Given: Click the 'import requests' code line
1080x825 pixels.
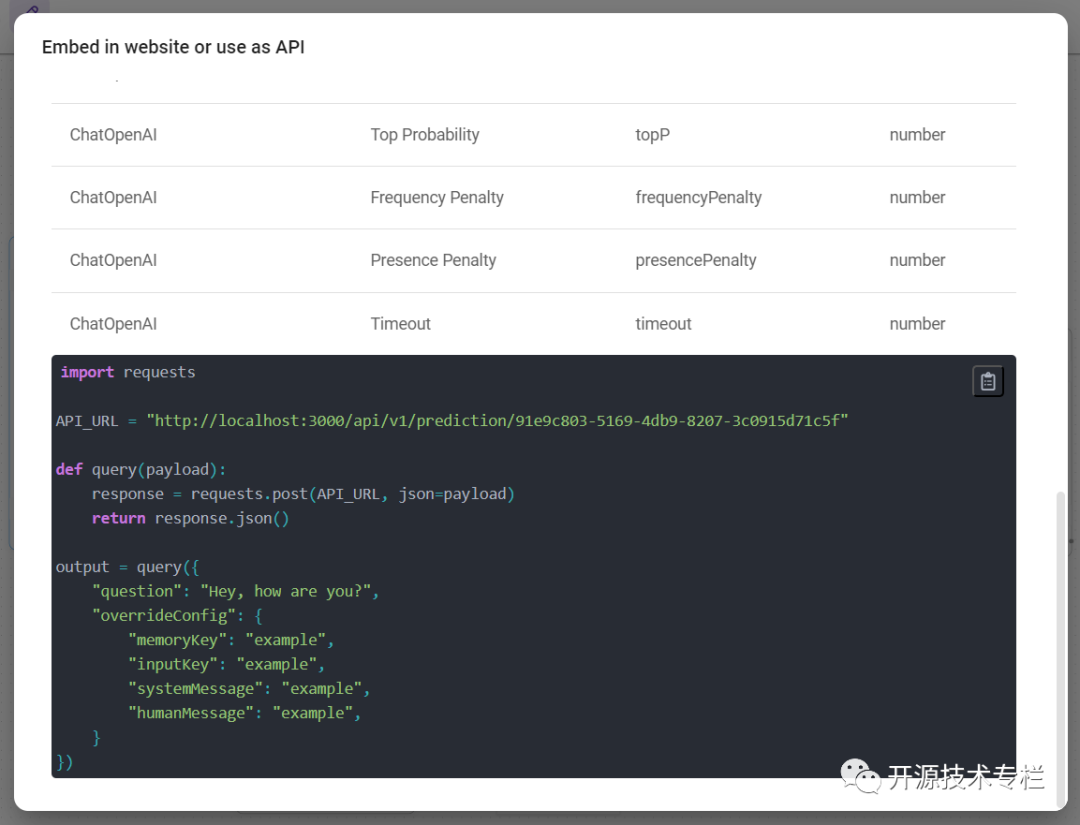Looking at the screenshot, I should 128,372.
